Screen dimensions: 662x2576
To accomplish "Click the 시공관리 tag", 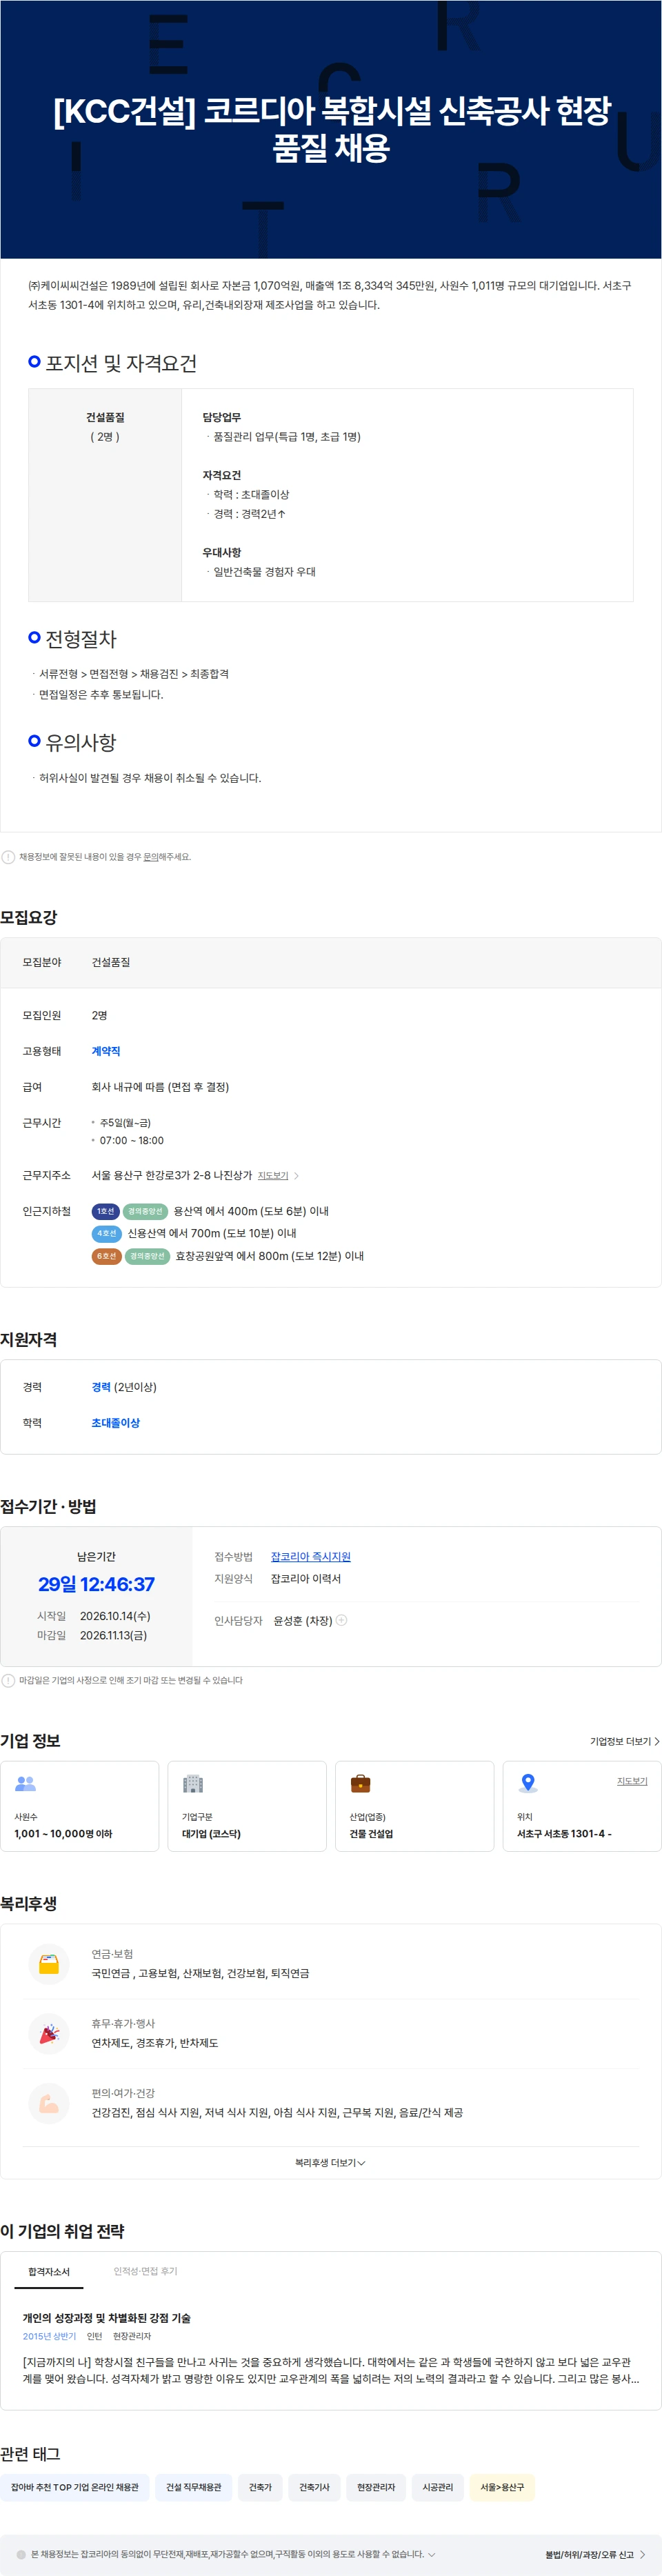I will click(438, 2487).
